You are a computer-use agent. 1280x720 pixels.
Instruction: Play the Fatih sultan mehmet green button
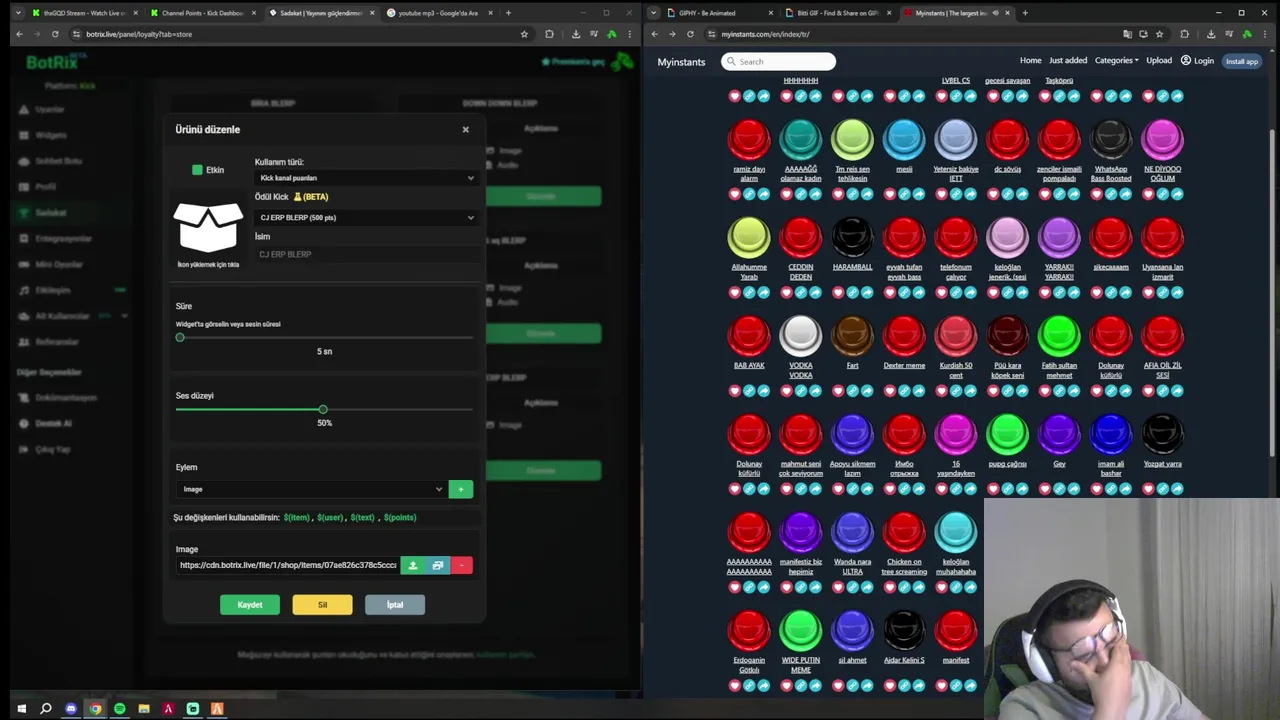1059,336
